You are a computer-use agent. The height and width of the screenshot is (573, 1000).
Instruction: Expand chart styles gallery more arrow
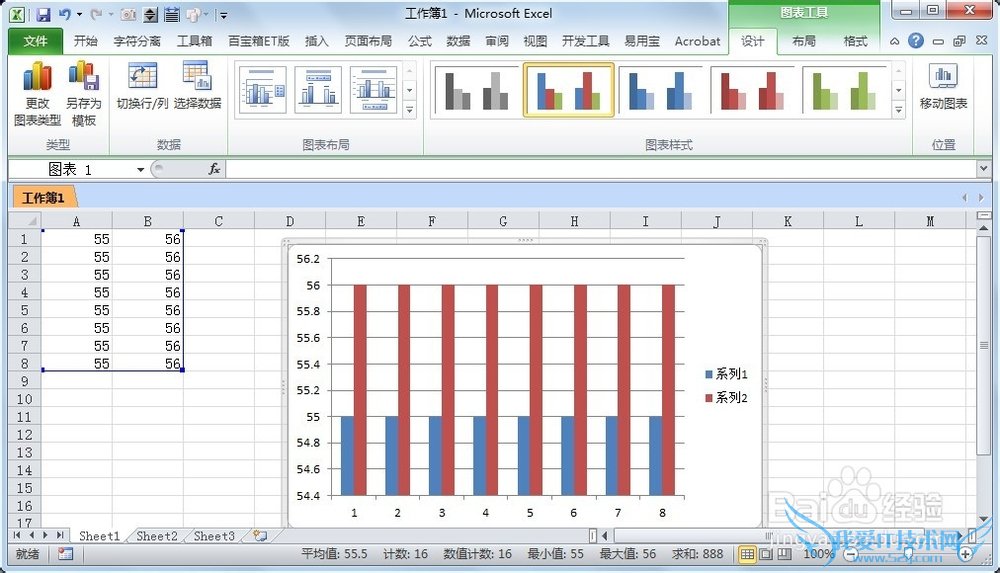(x=899, y=110)
